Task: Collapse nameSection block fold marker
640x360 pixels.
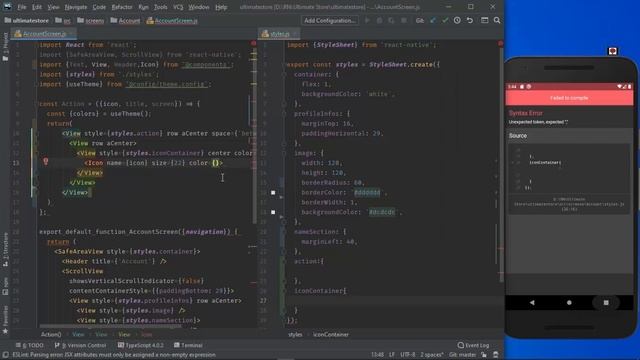Action: [x=284, y=232]
